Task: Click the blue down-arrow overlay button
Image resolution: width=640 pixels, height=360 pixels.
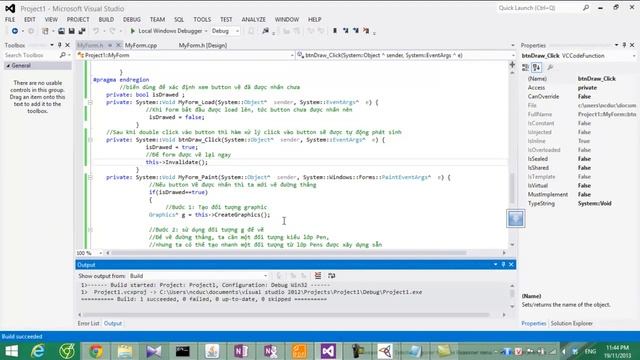Action: tap(516, 219)
